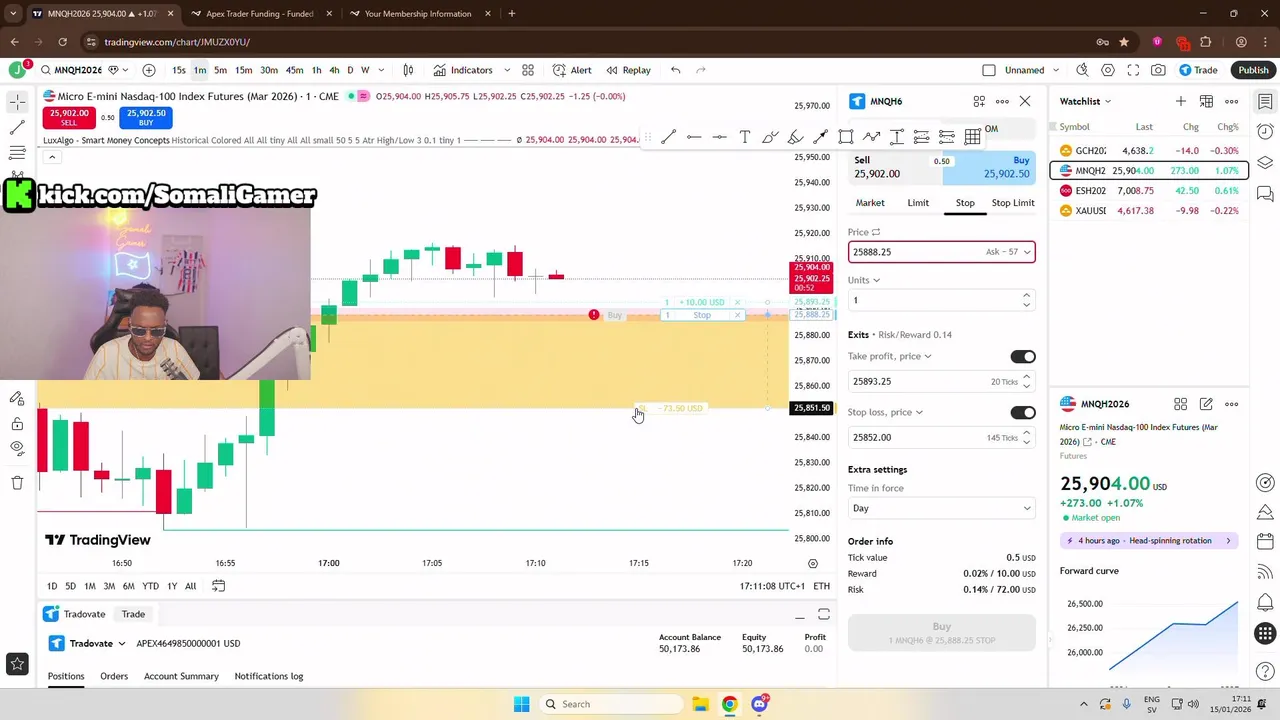Open File Explorer from taskbar
This screenshot has height=720, width=1280.
click(700, 704)
